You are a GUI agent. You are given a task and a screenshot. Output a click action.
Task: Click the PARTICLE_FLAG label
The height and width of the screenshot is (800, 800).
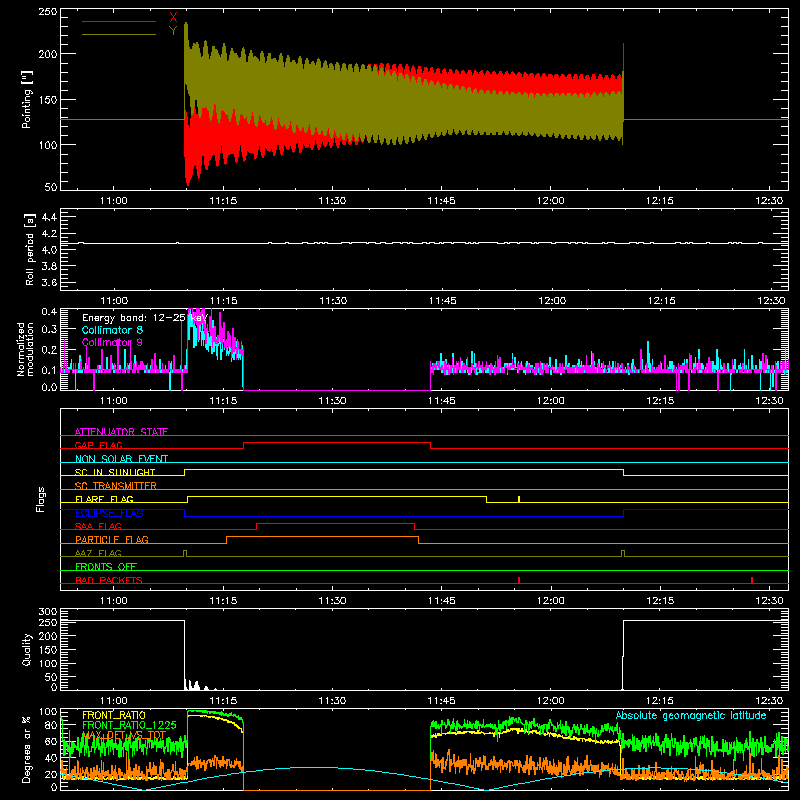pyautogui.click(x=112, y=539)
